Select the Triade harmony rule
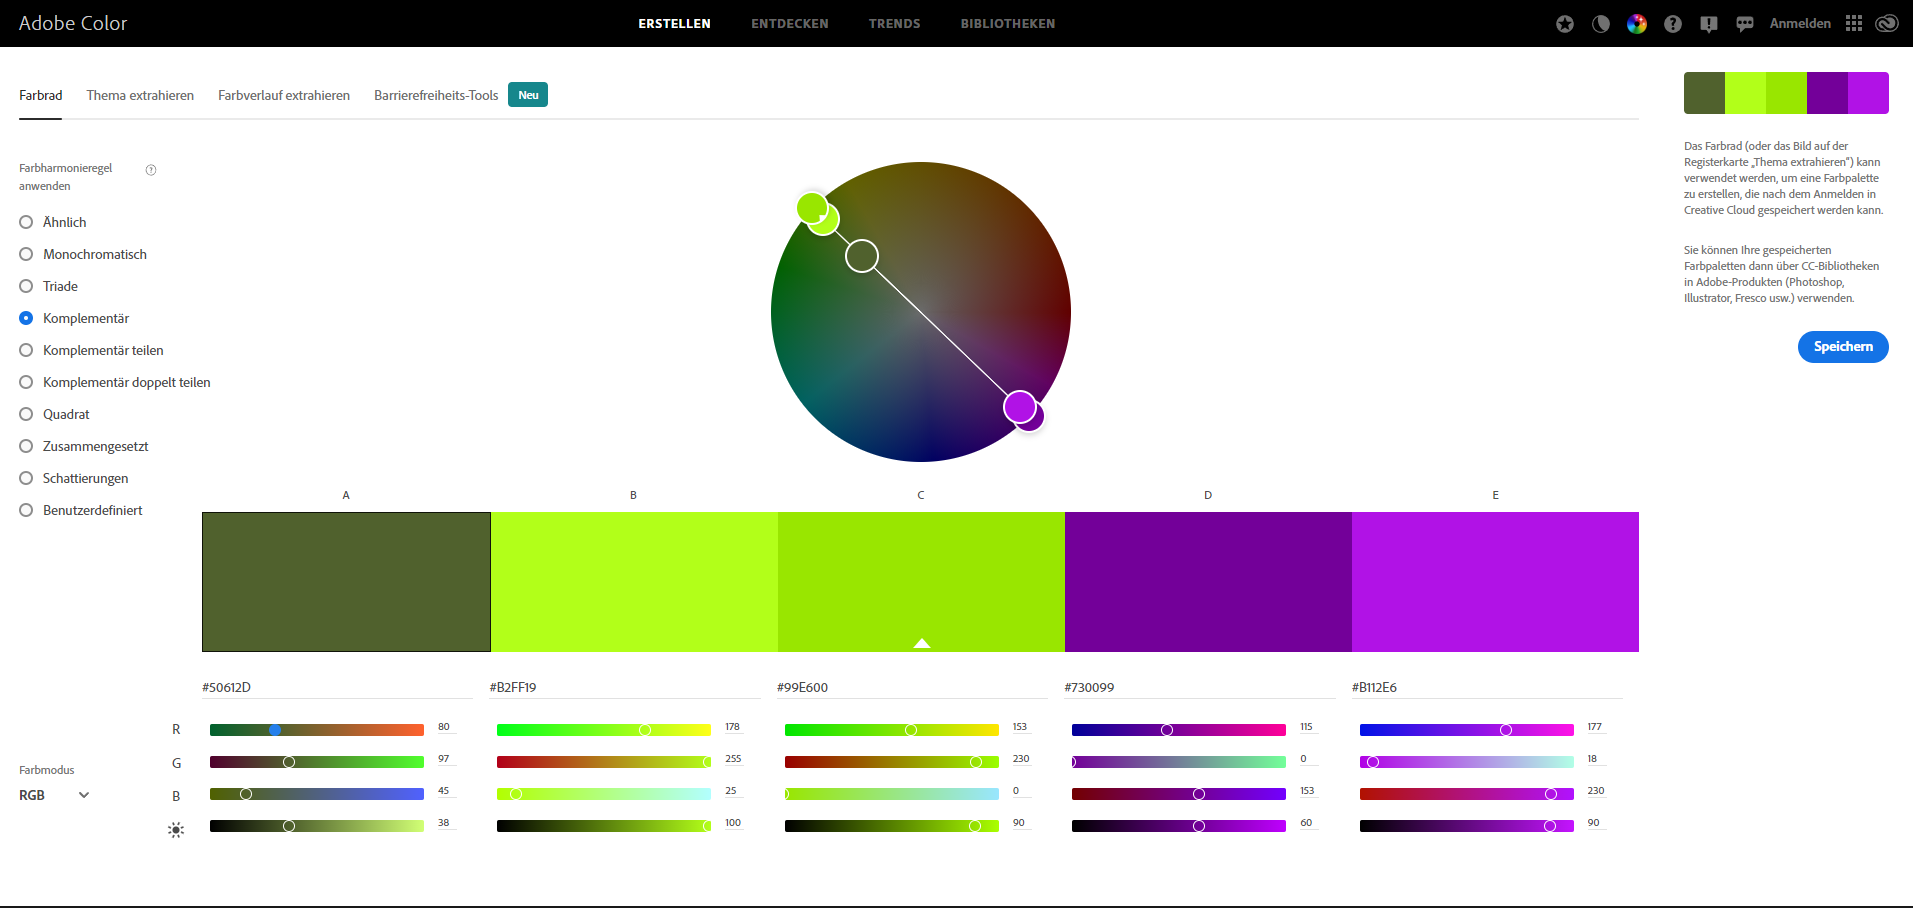 point(27,286)
